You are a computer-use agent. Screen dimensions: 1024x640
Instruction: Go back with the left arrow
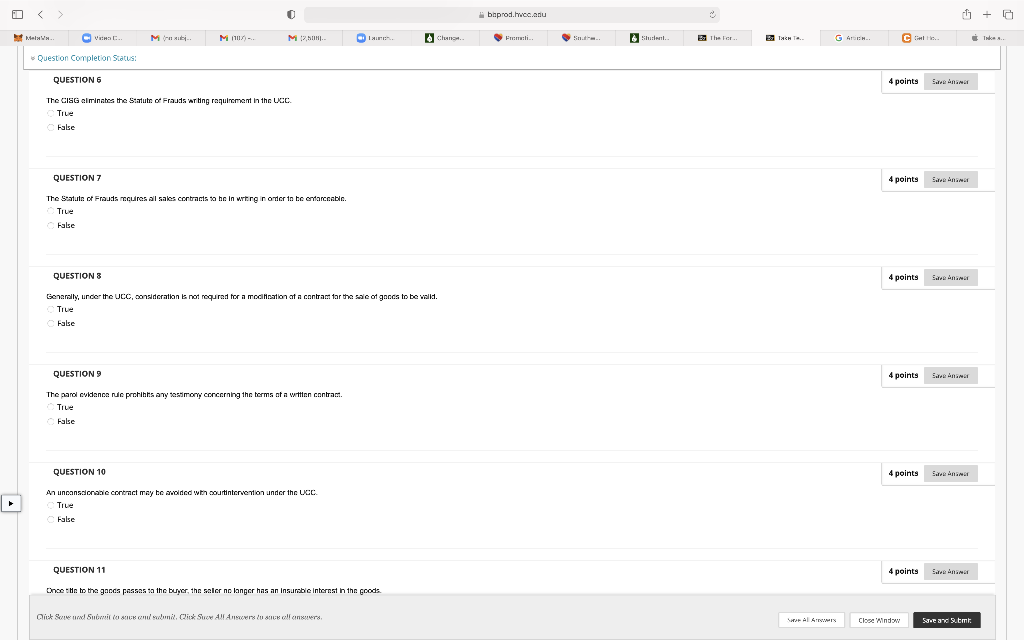pyautogui.click(x=40, y=14)
